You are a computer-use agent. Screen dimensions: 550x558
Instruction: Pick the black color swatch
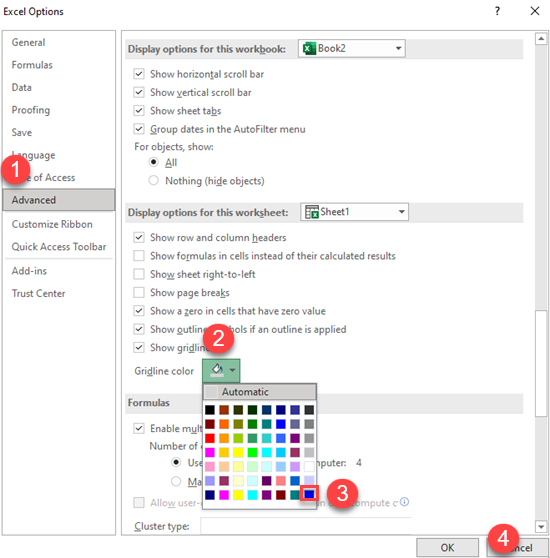[x=210, y=410]
